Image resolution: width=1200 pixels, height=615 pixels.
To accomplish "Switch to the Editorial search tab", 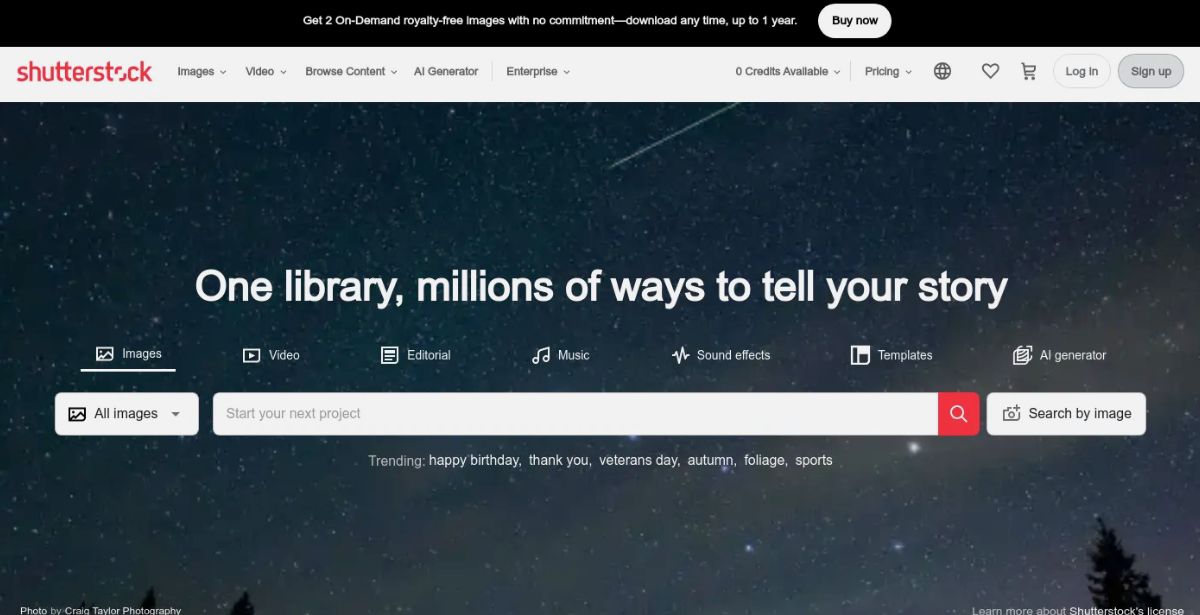I will pyautogui.click(x=416, y=355).
